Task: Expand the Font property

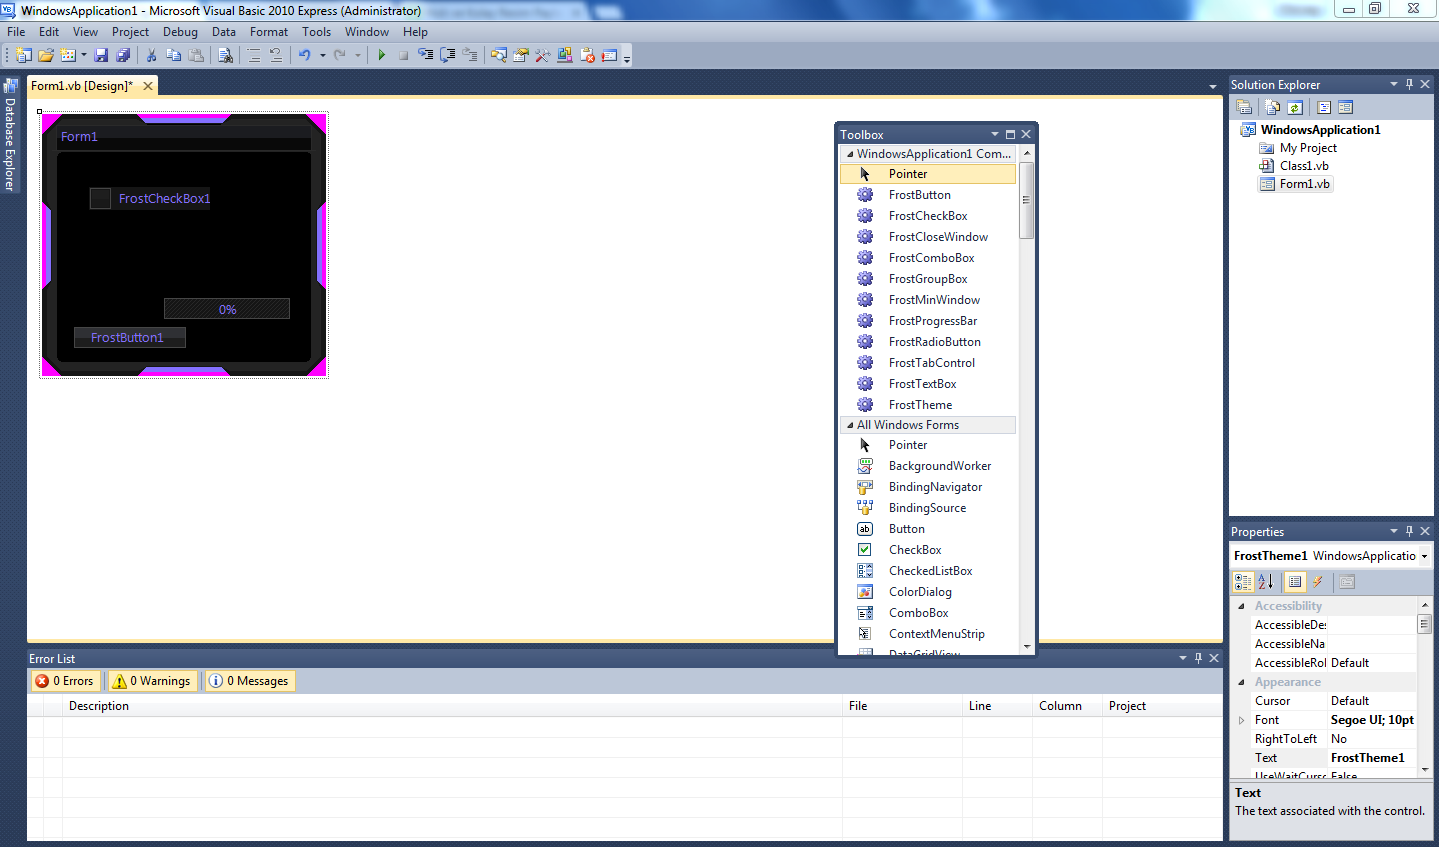Action: 1242,720
